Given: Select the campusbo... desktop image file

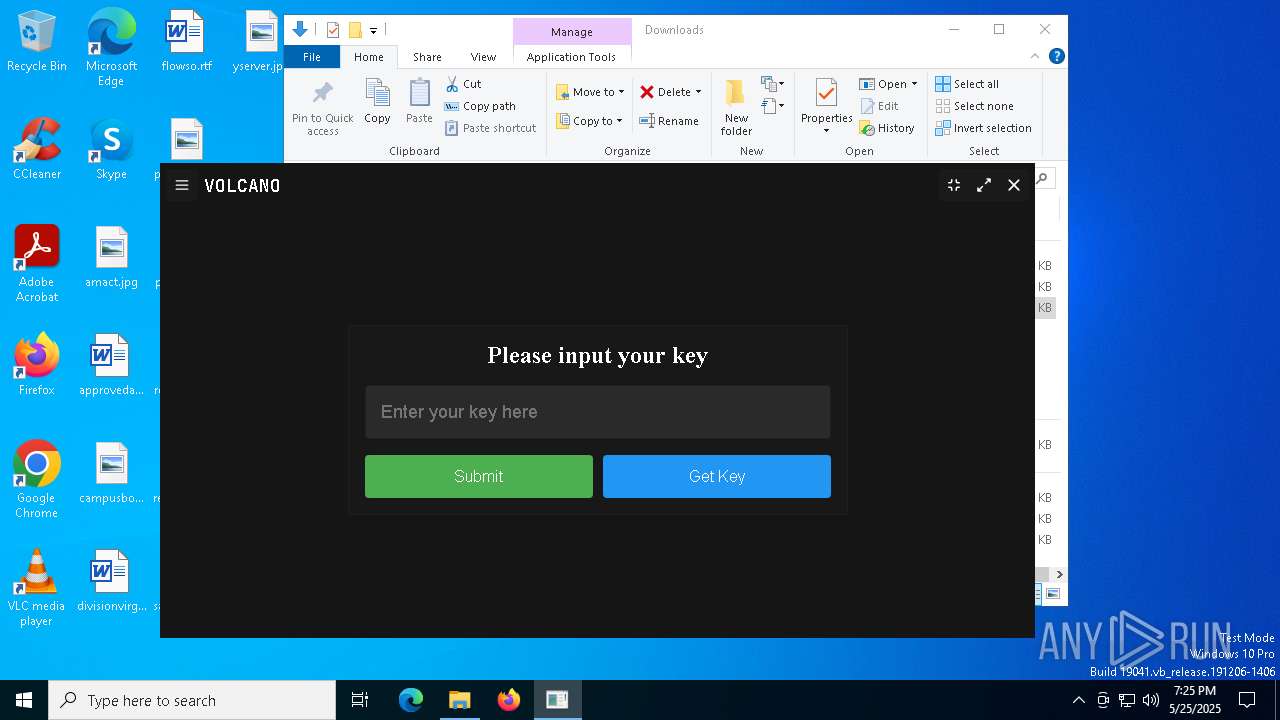Looking at the screenshot, I should tap(111, 473).
